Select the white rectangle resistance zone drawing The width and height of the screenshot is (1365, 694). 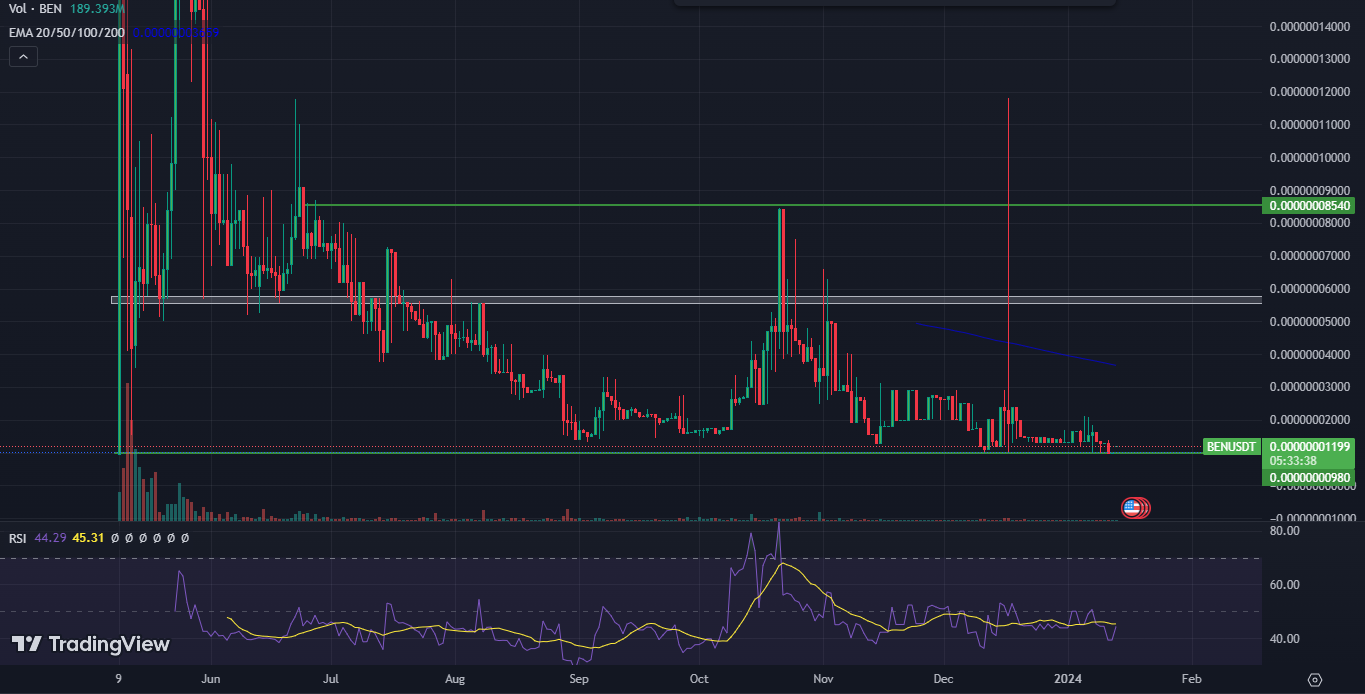click(686, 299)
